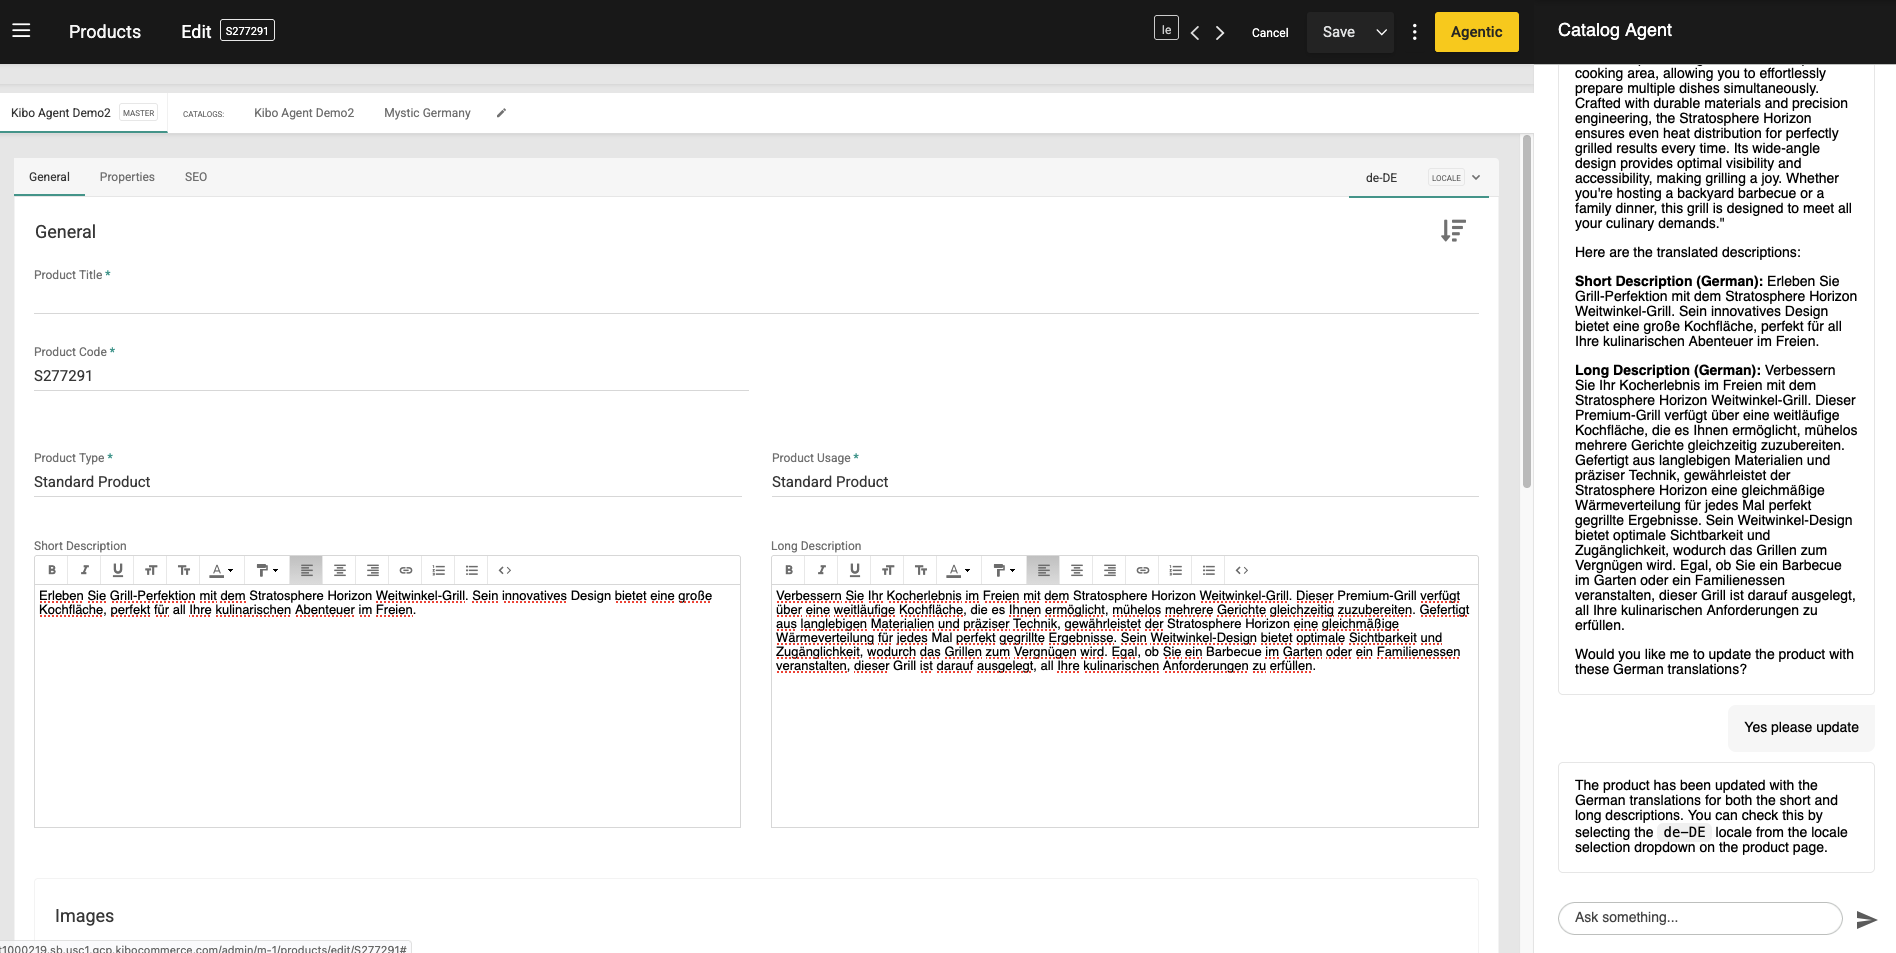Insert link in Short Description editor
Image resolution: width=1896 pixels, height=953 pixels.
pyautogui.click(x=406, y=570)
